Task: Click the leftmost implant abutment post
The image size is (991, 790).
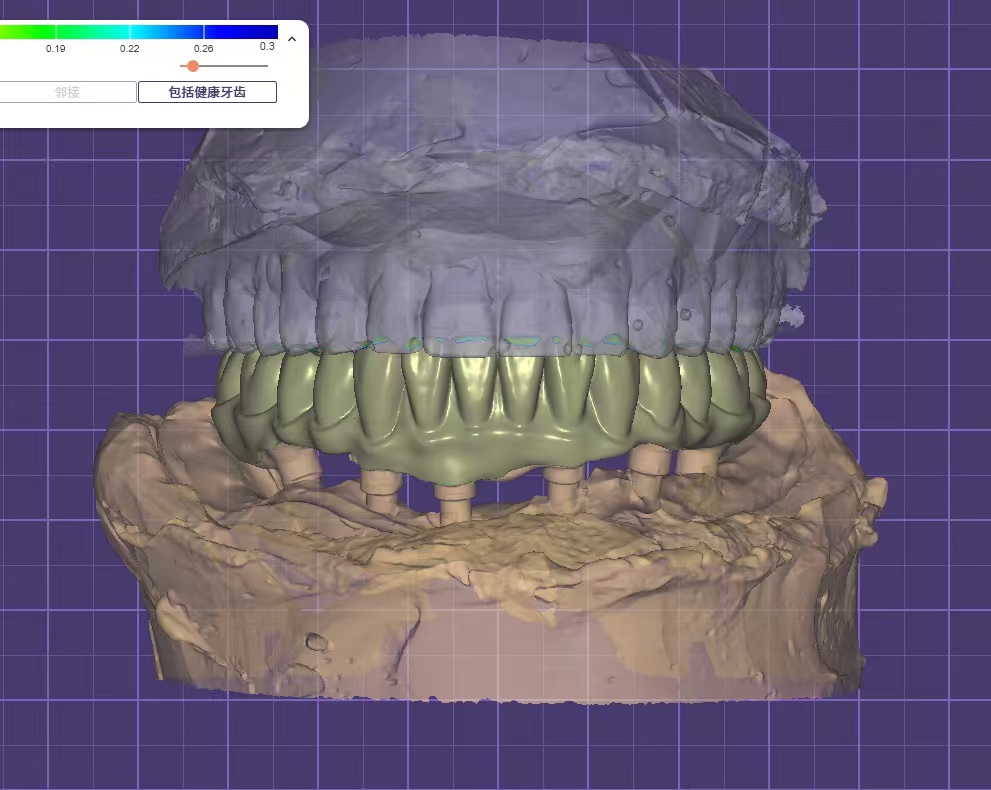Action: click(x=291, y=462)
